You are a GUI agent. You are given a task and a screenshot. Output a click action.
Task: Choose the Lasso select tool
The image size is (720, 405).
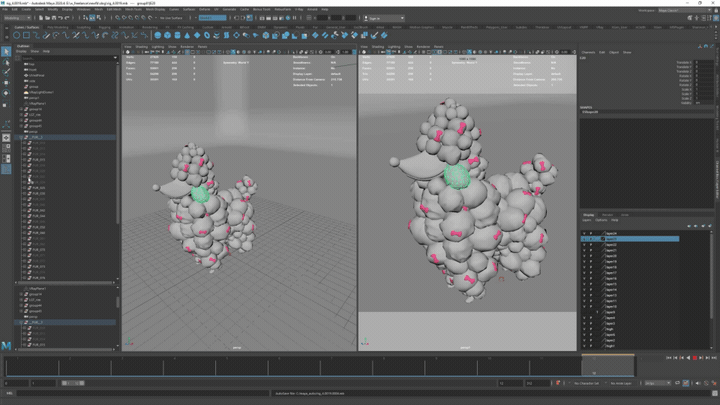point(6,62)
